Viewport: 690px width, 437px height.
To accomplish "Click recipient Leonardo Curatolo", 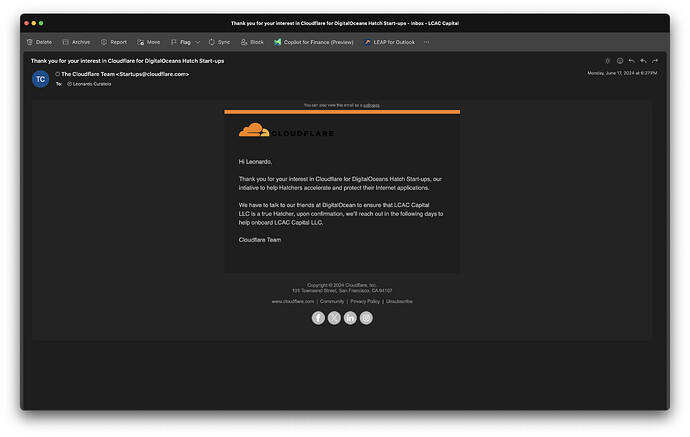I will click(x=92, y=84).
